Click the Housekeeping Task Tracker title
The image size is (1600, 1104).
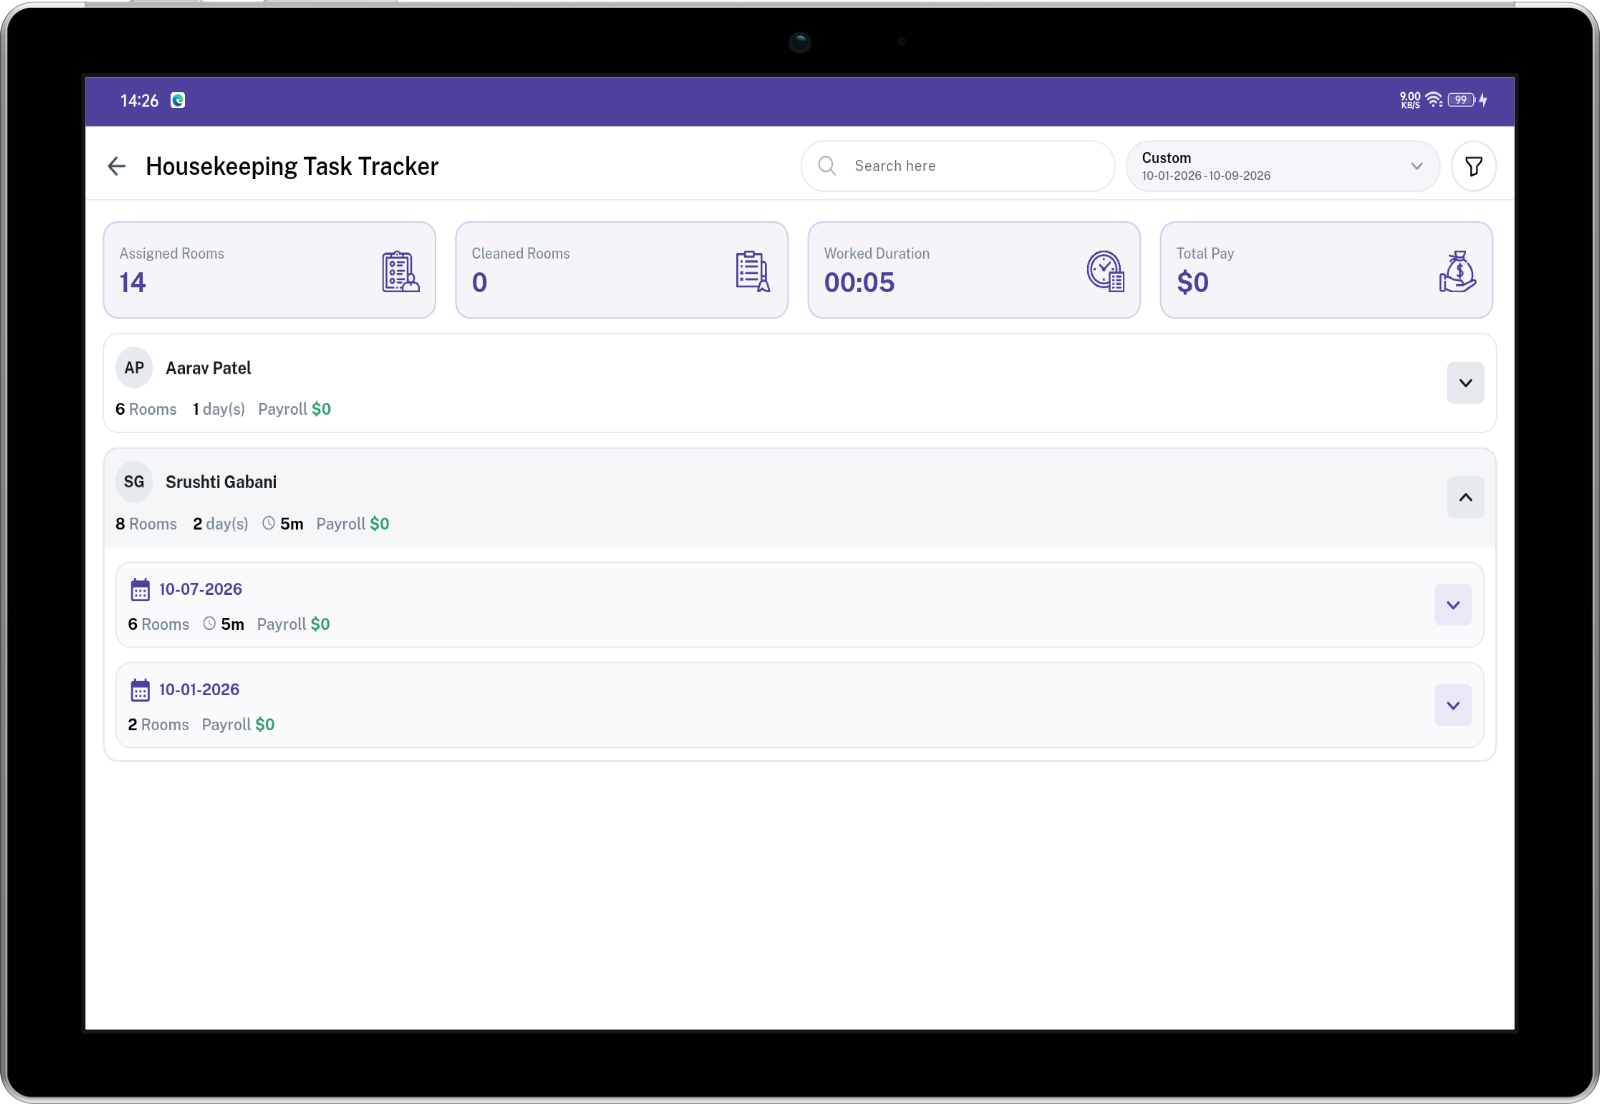pos(292,166)
